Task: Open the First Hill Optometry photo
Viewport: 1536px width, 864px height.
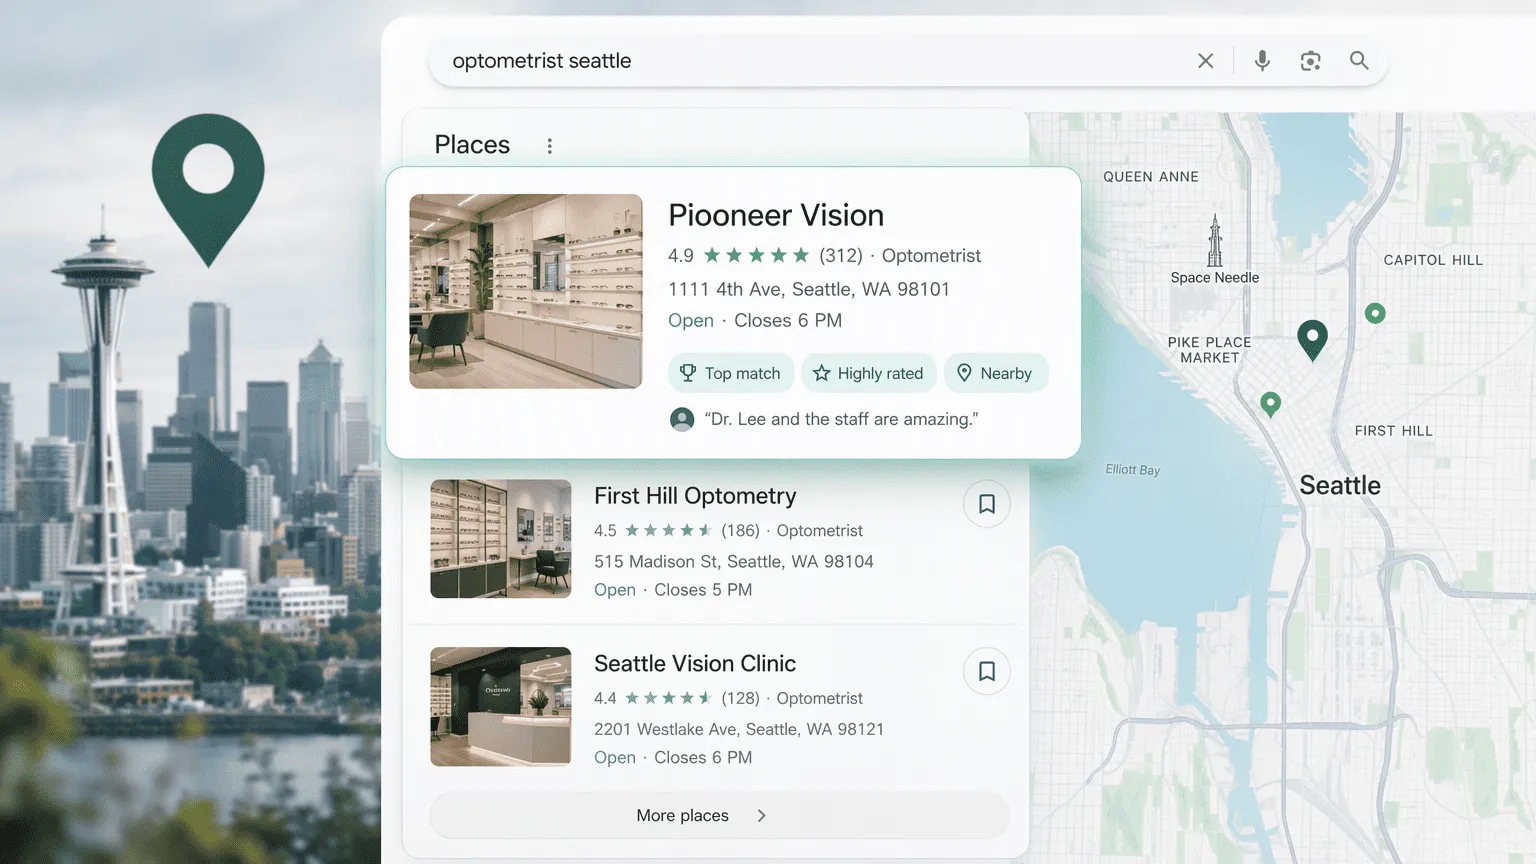Action: (x=501, y=539)
